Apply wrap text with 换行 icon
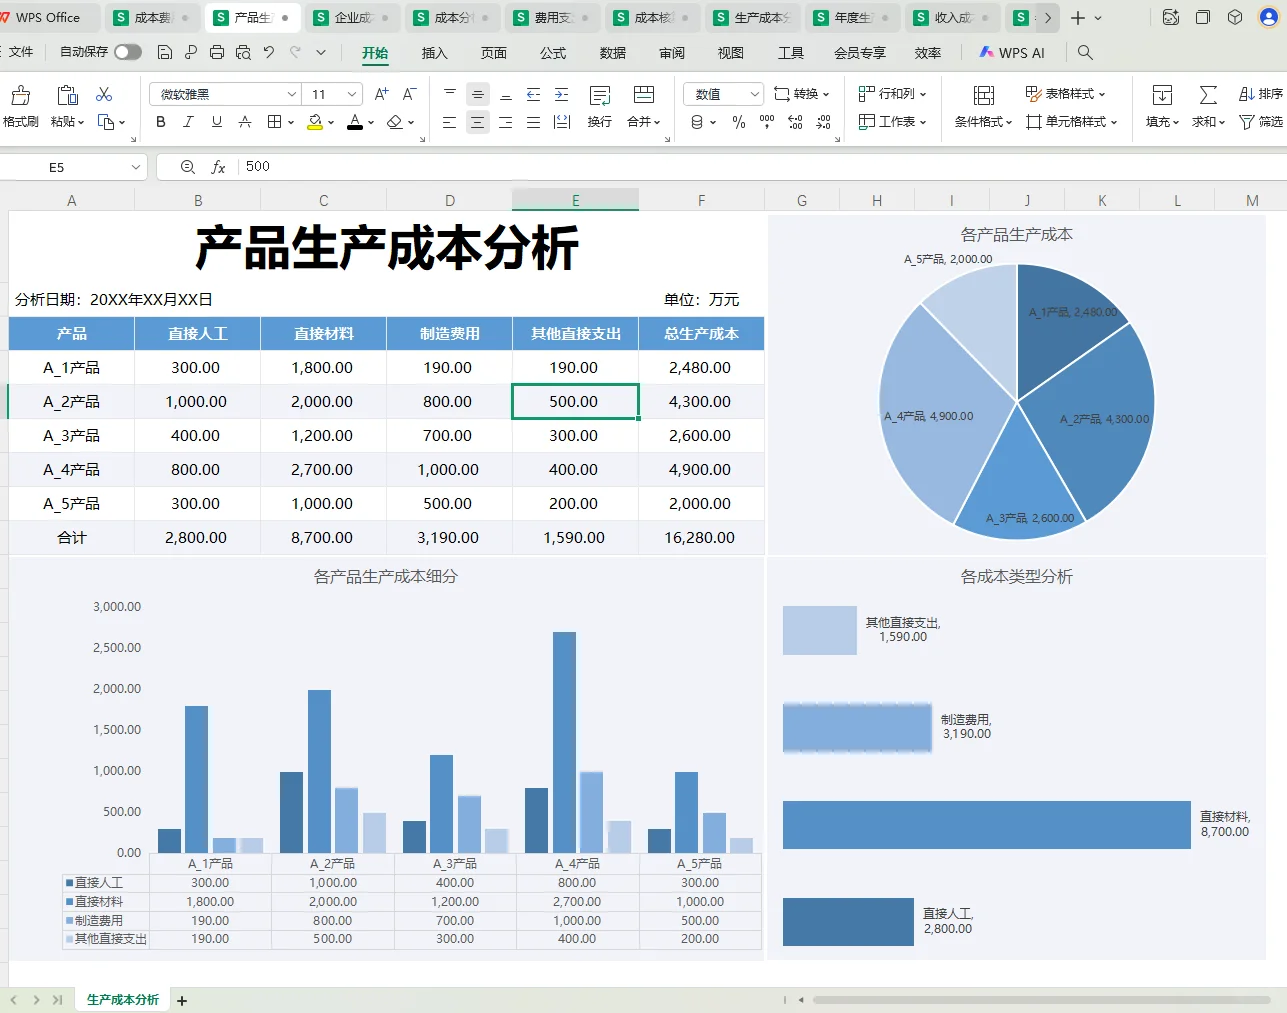The width and height of the screenshot is (1287, 1013). pyautogui.click(x=598, y=104)
